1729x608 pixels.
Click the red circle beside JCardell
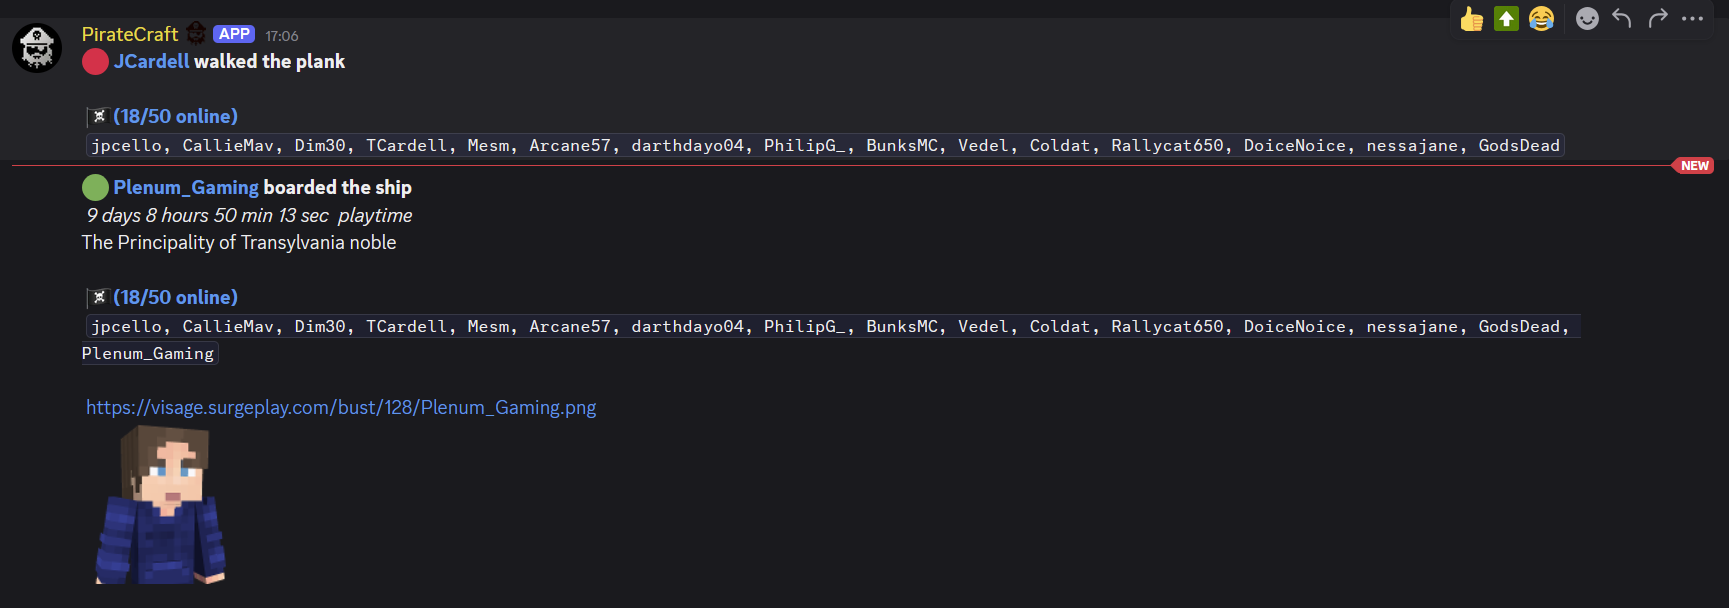[x=95, y=62]
